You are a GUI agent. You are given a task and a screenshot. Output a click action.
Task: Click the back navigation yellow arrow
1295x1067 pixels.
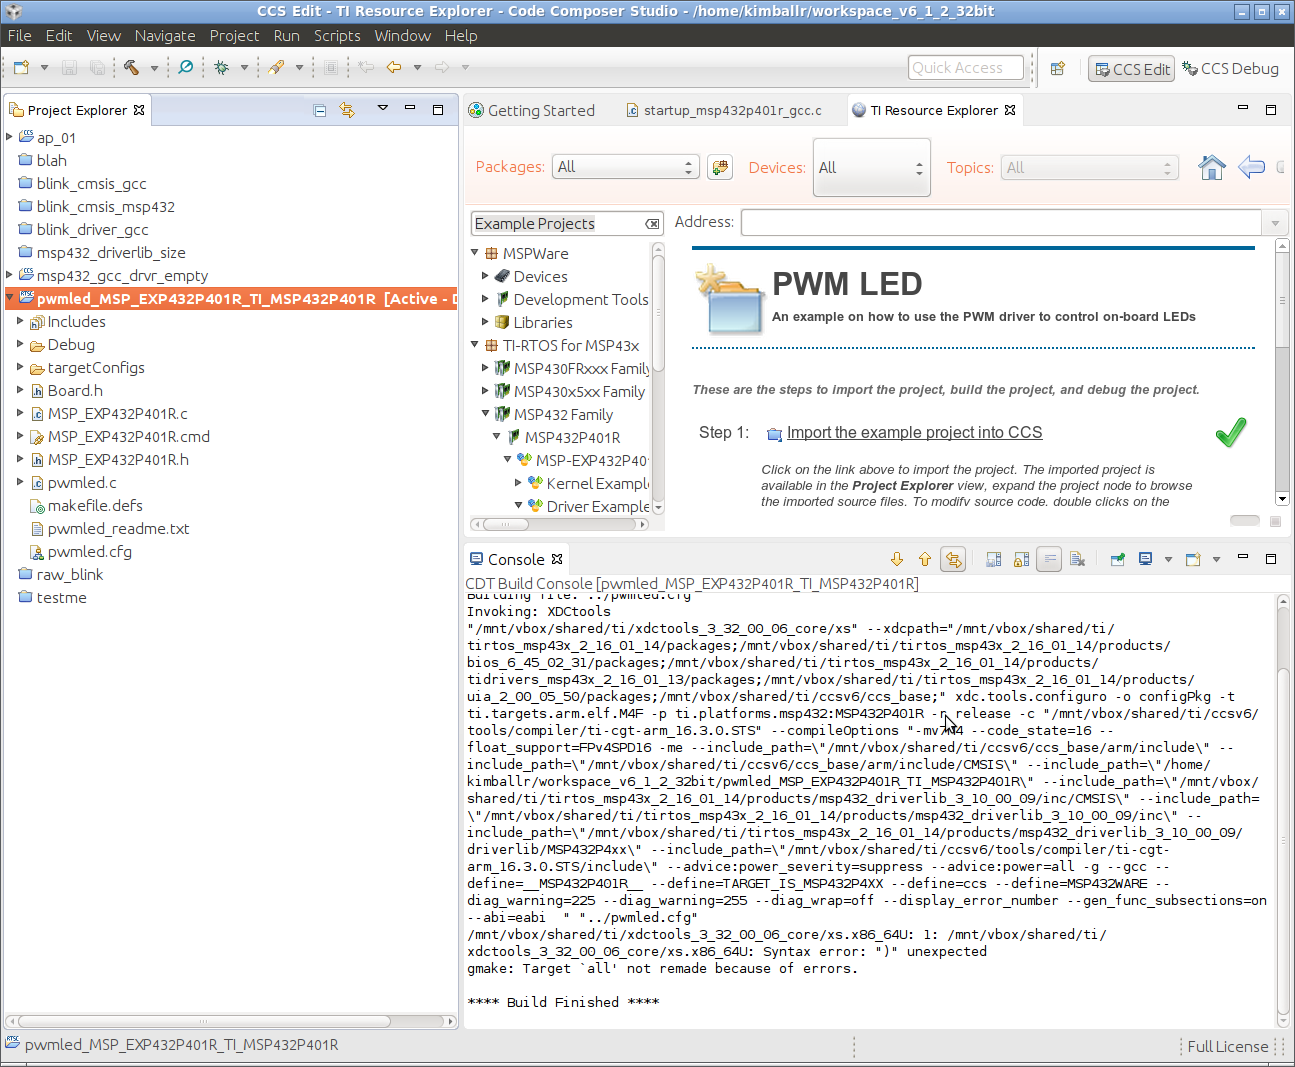pos(394,68)
